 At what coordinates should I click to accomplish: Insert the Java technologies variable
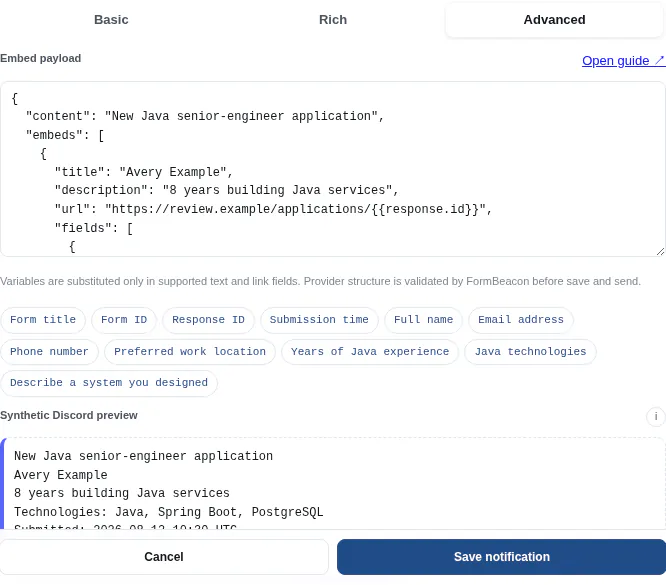coord(531,352)
